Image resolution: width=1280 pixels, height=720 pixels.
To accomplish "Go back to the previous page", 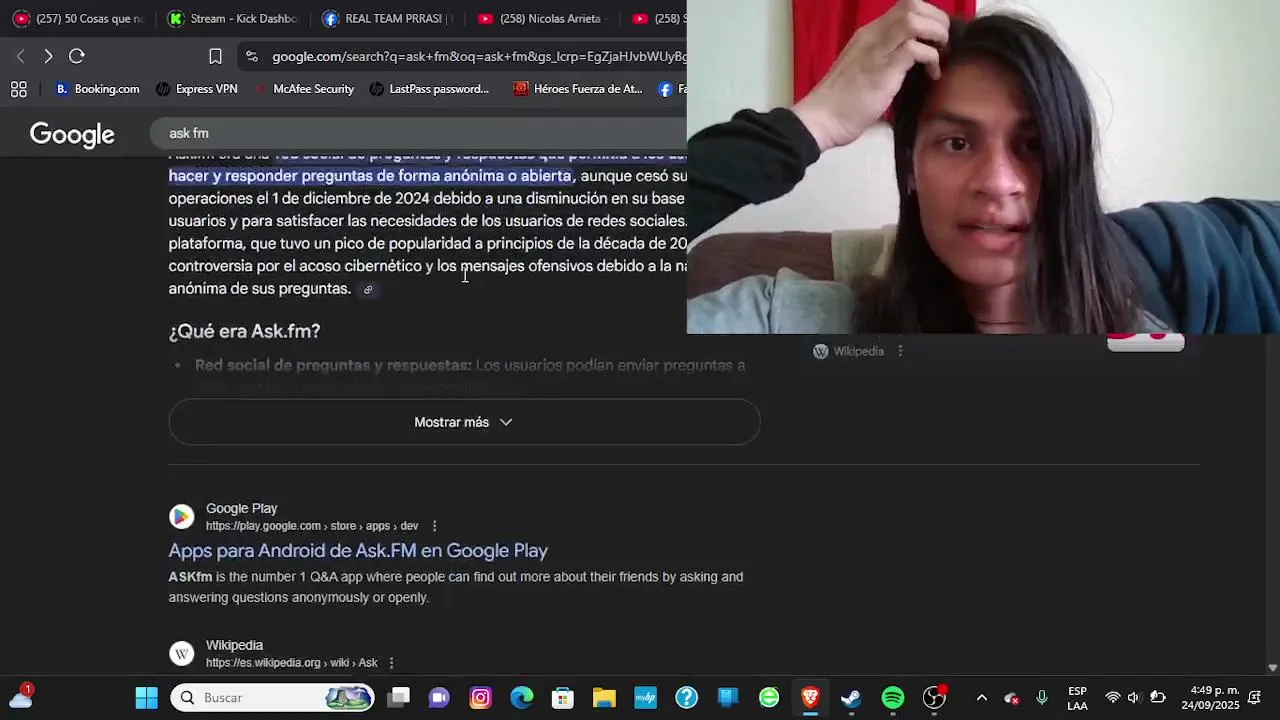I will [20, 56].
